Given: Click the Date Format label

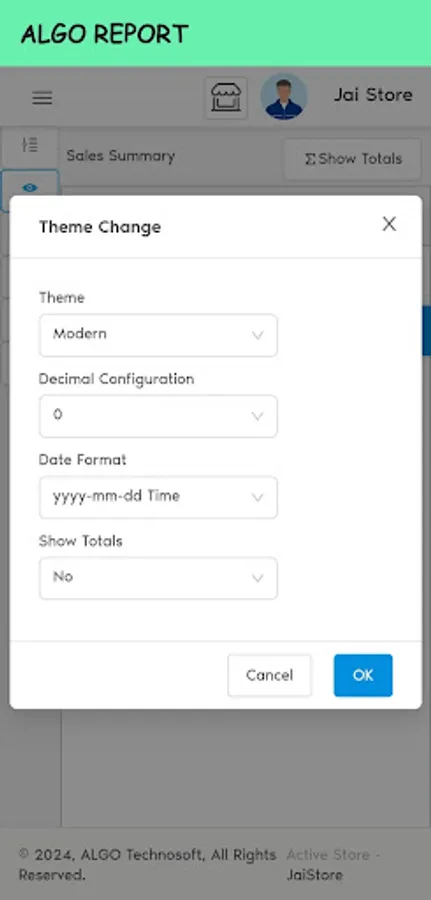Looking at the screenshot, I should click(x=83, y=460).
